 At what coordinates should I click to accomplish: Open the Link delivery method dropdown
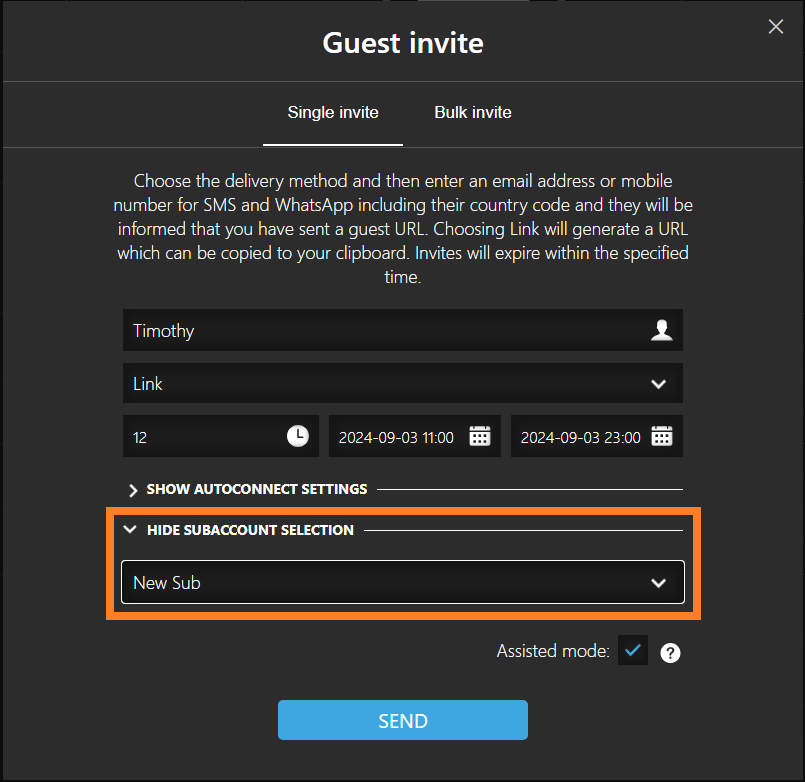pos(402,383)
